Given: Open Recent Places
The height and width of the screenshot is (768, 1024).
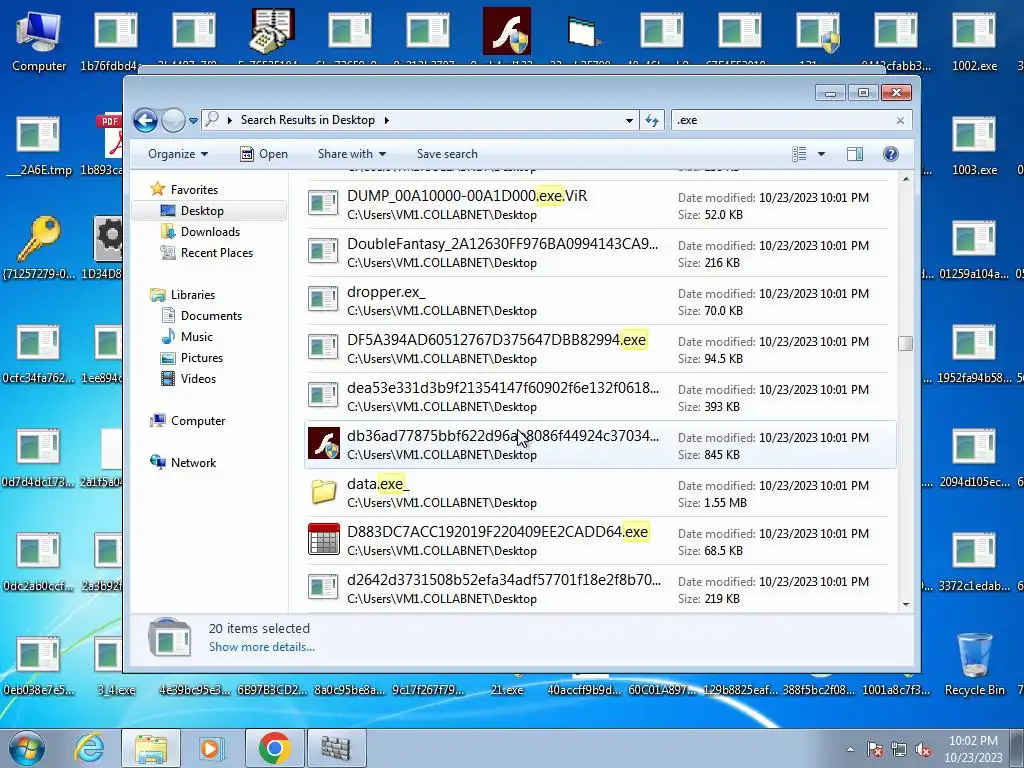Looking at the screenshot, I should pyautogui.click(x=217, y=253).
